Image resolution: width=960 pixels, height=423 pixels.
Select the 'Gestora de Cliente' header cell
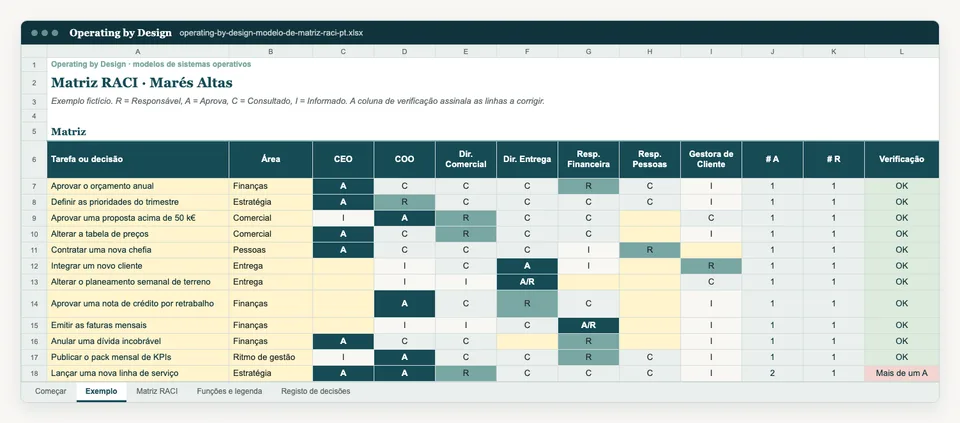pos(711,159)
